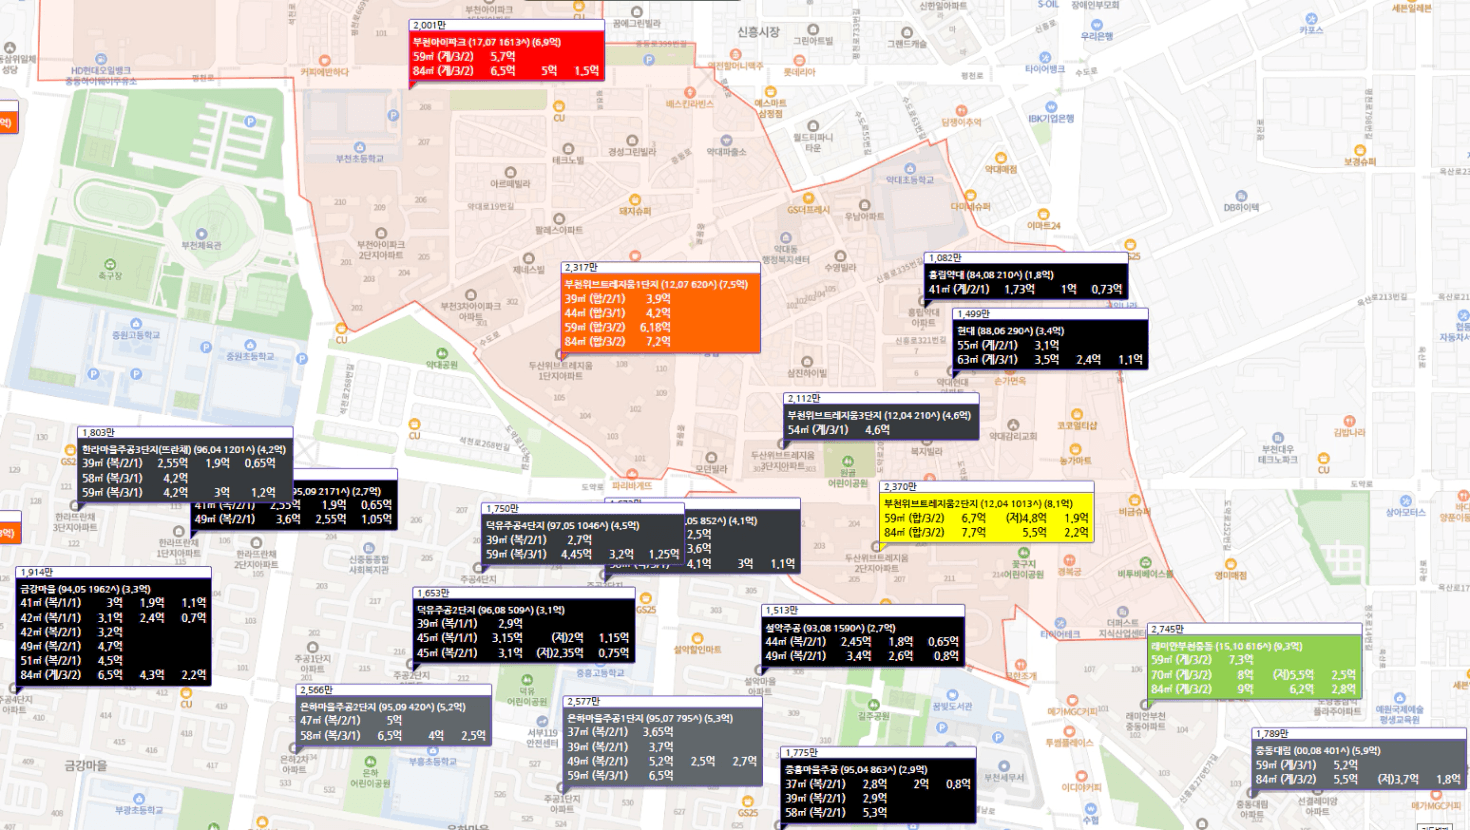This screenshot has width=1470, height=830.
Task: Select the 설악주공 apartment info label
Action: (862, 641)
